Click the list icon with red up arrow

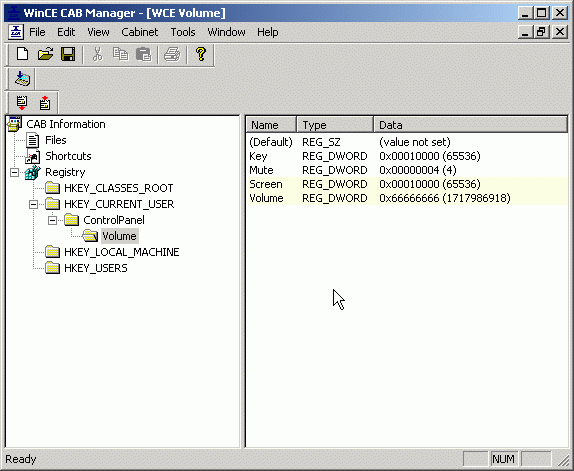(45, 103)
